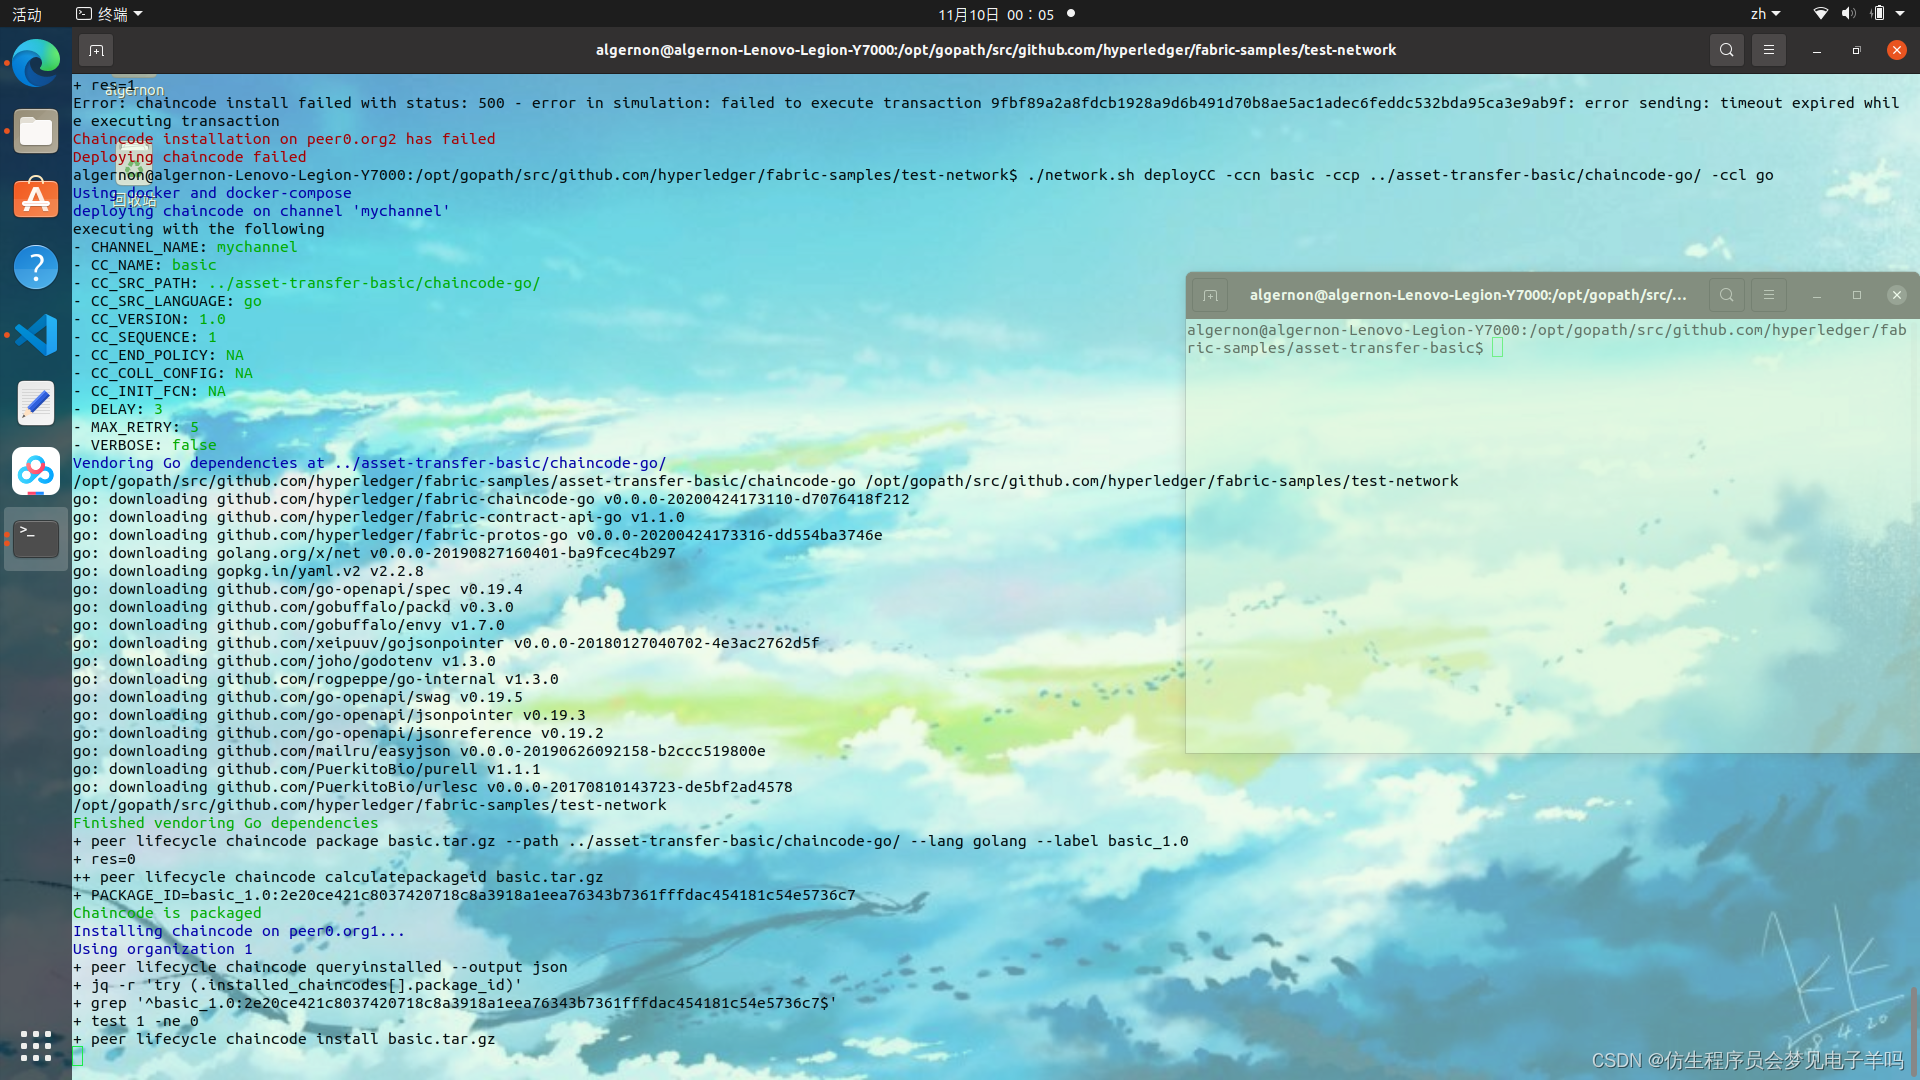Open the Help icon in dock
The height and width of the screenshot is (1080, 1920).
[36, 267]
